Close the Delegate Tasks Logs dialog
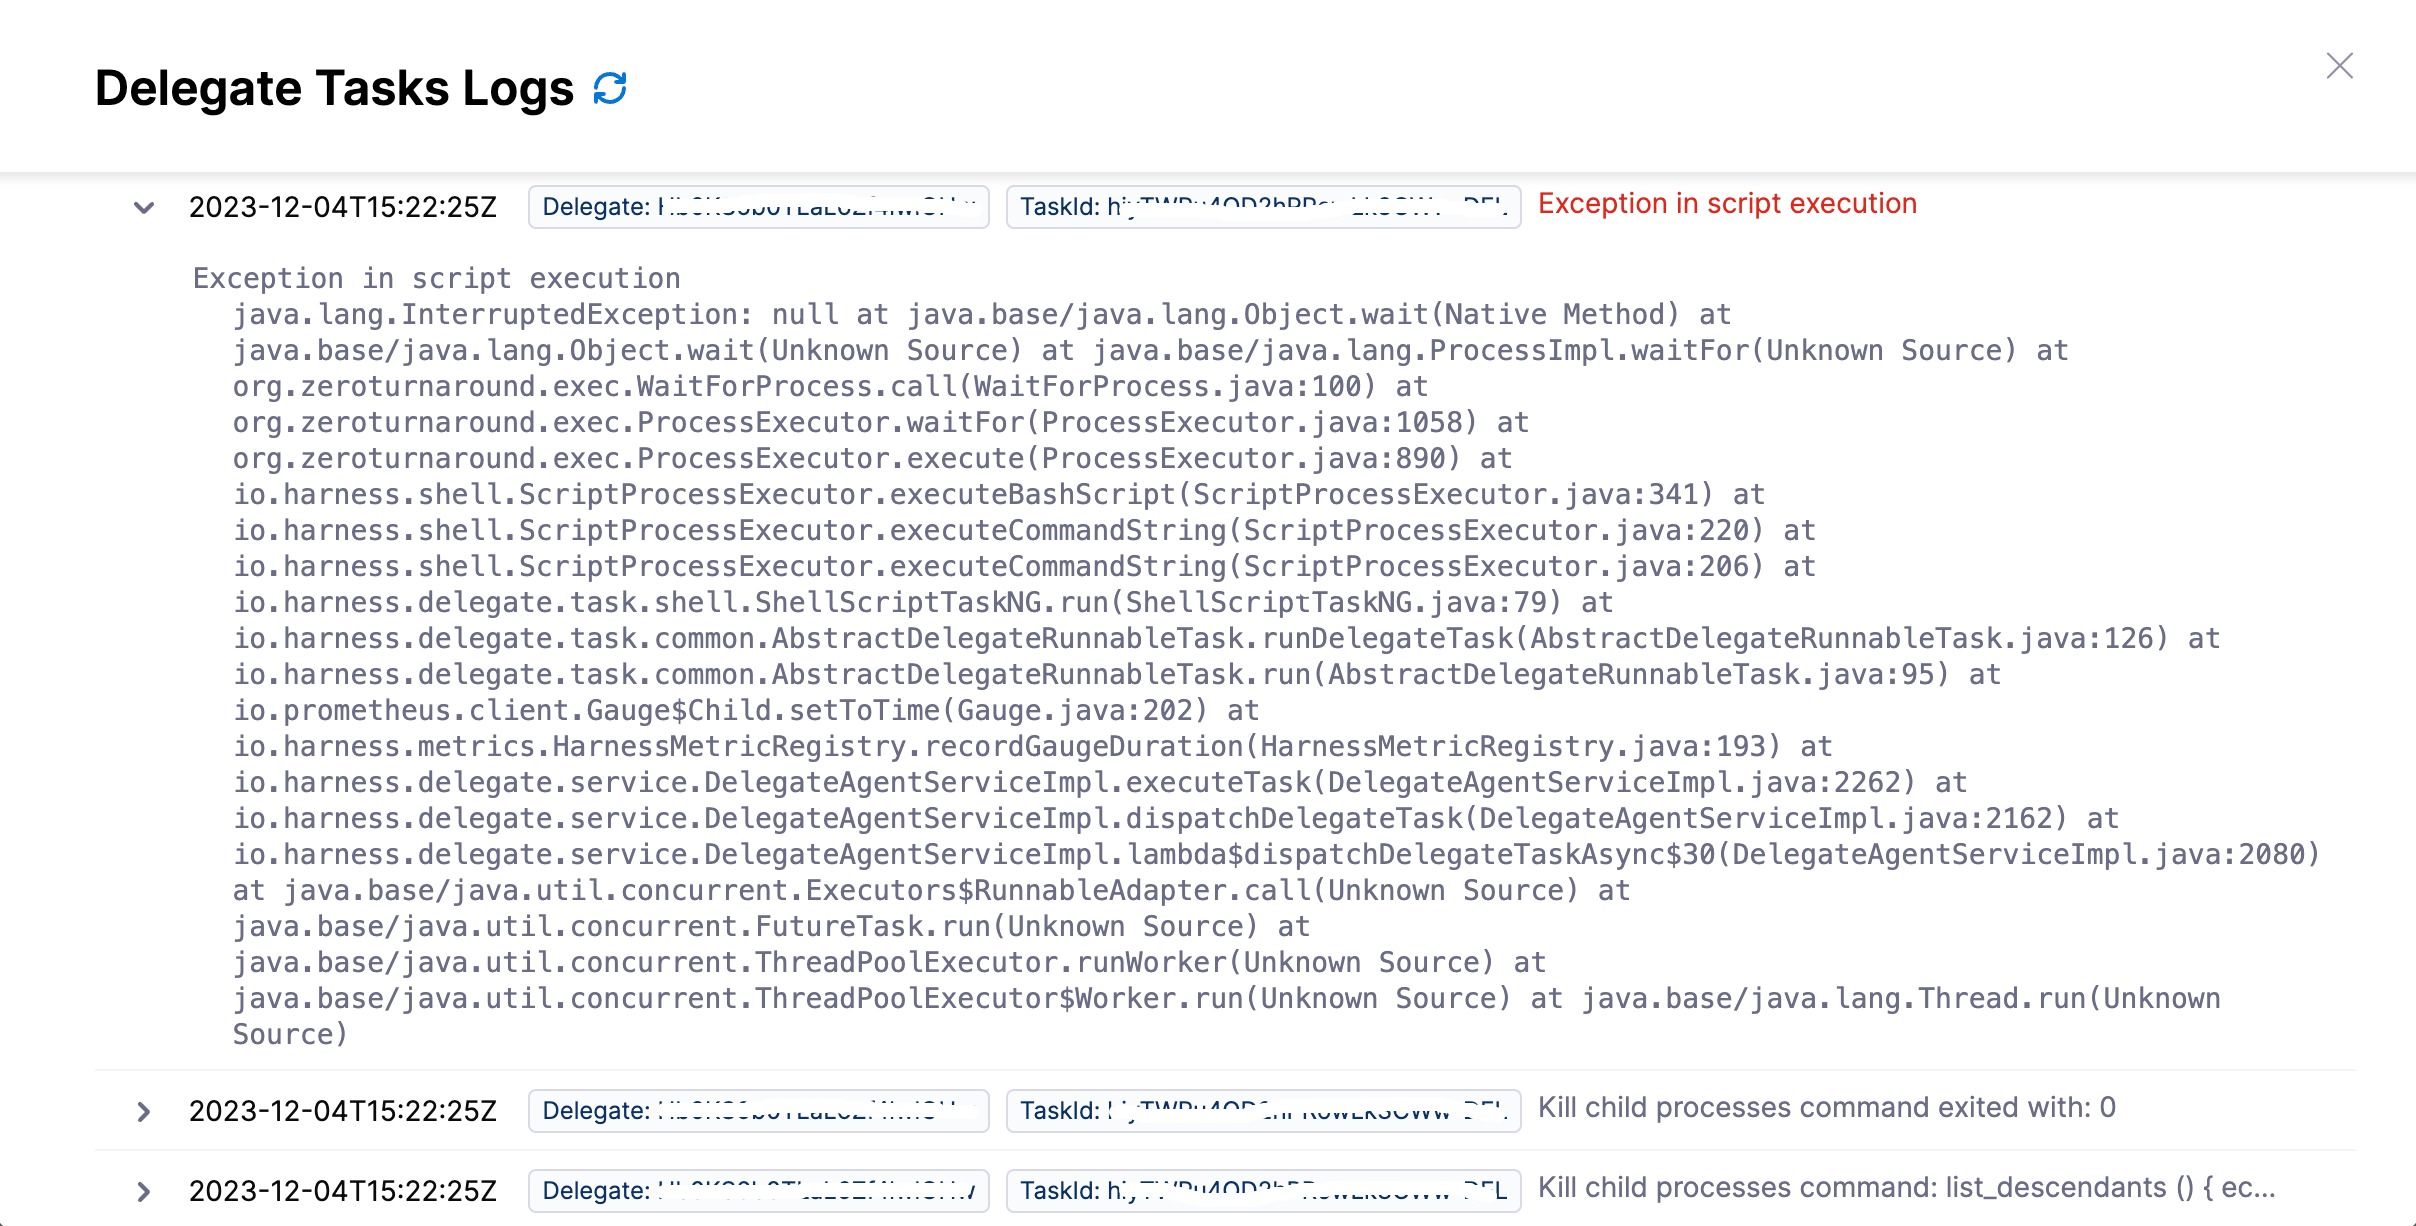Image resolution: width=2416 pixels, height=1226 pixels. tap(2339, 66)
